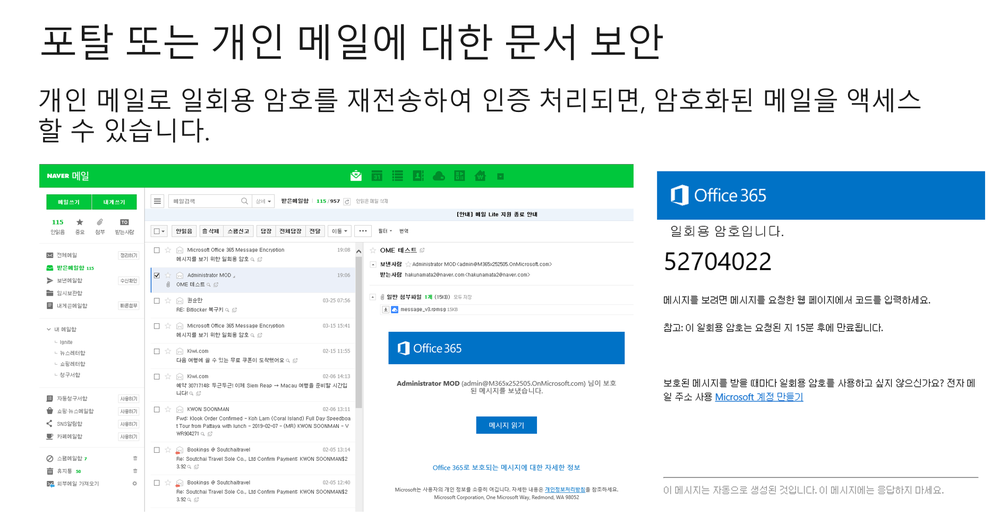The image size is (1000, 525).
Task: Refresh the inbox with the reload icon
Action: [x=347, y=201]
